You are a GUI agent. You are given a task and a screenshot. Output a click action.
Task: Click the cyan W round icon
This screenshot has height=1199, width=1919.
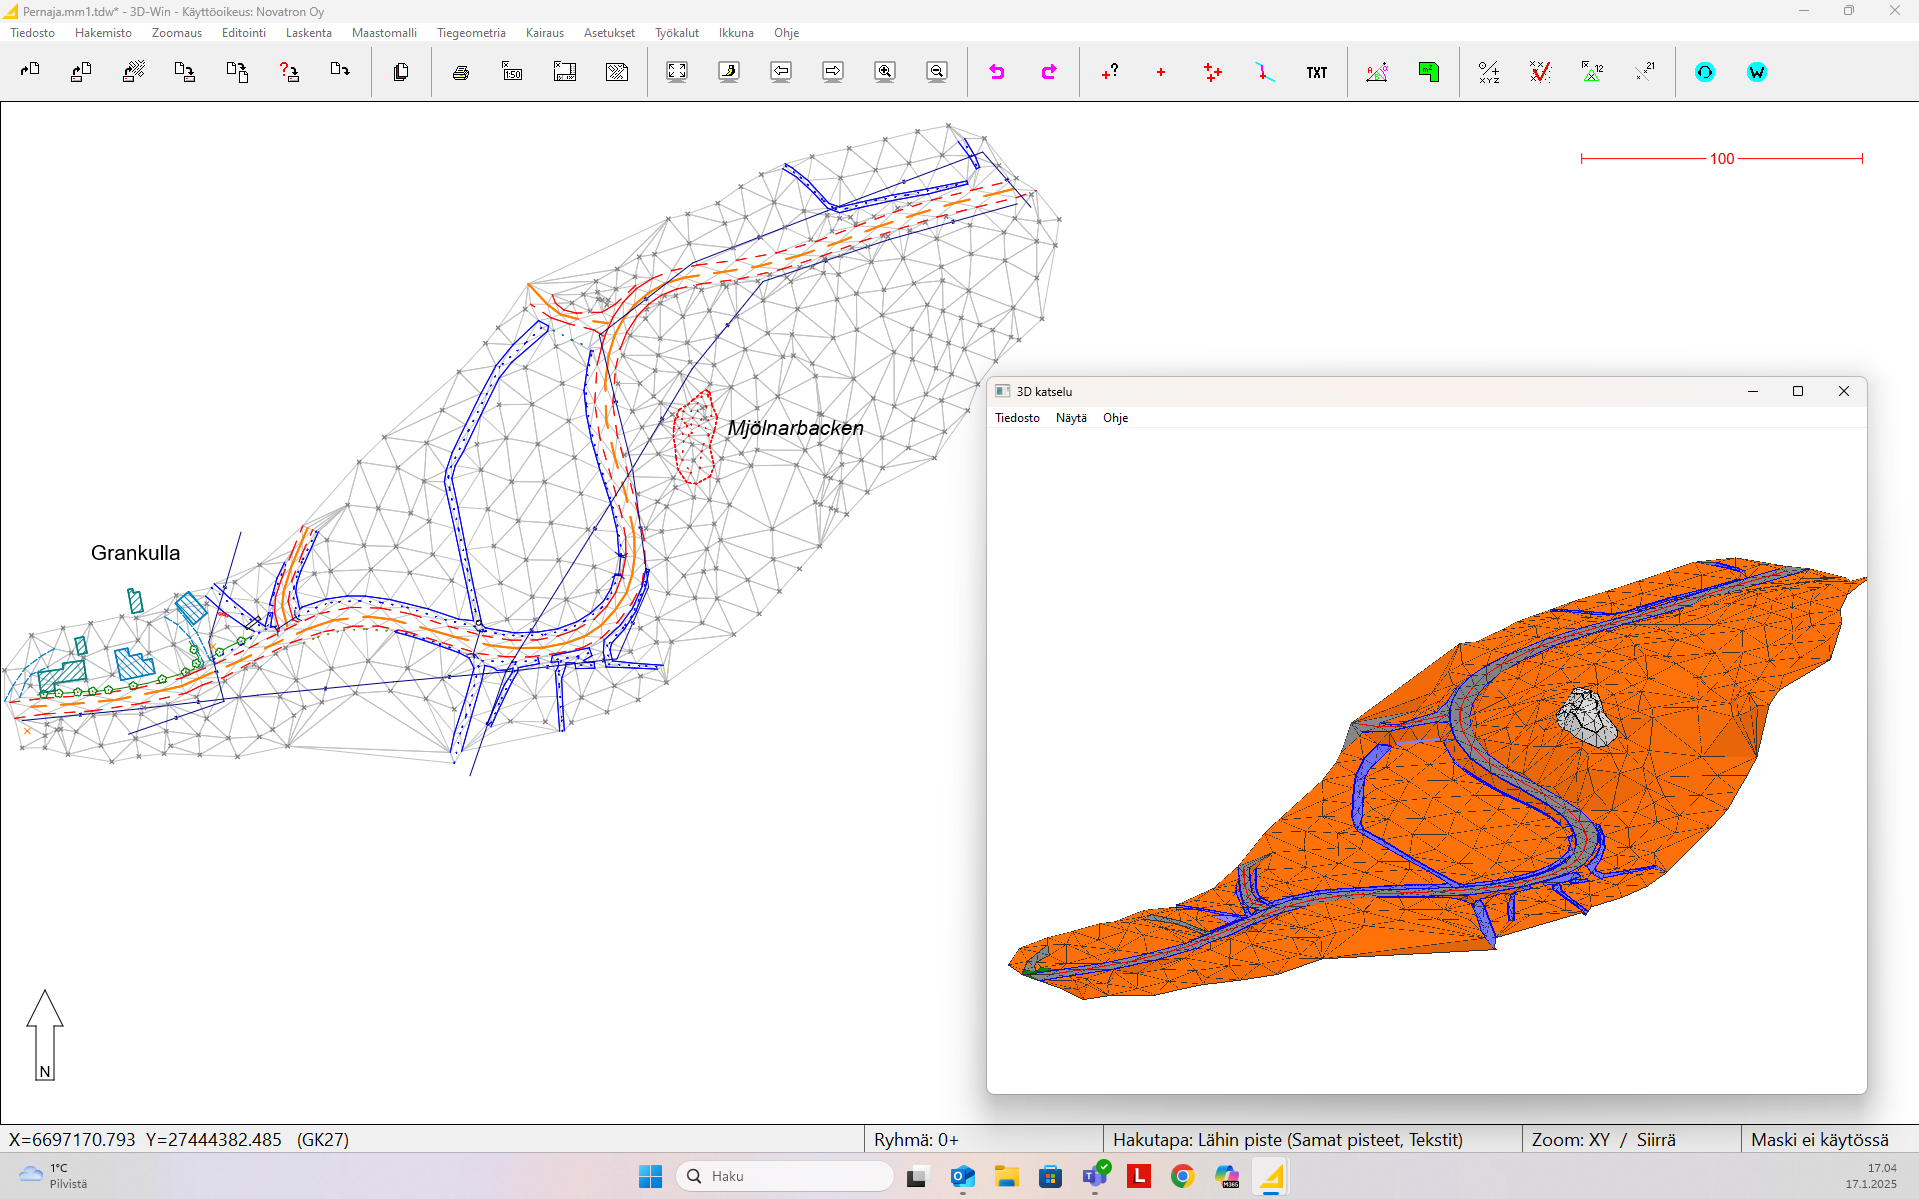pos(1757,72)
